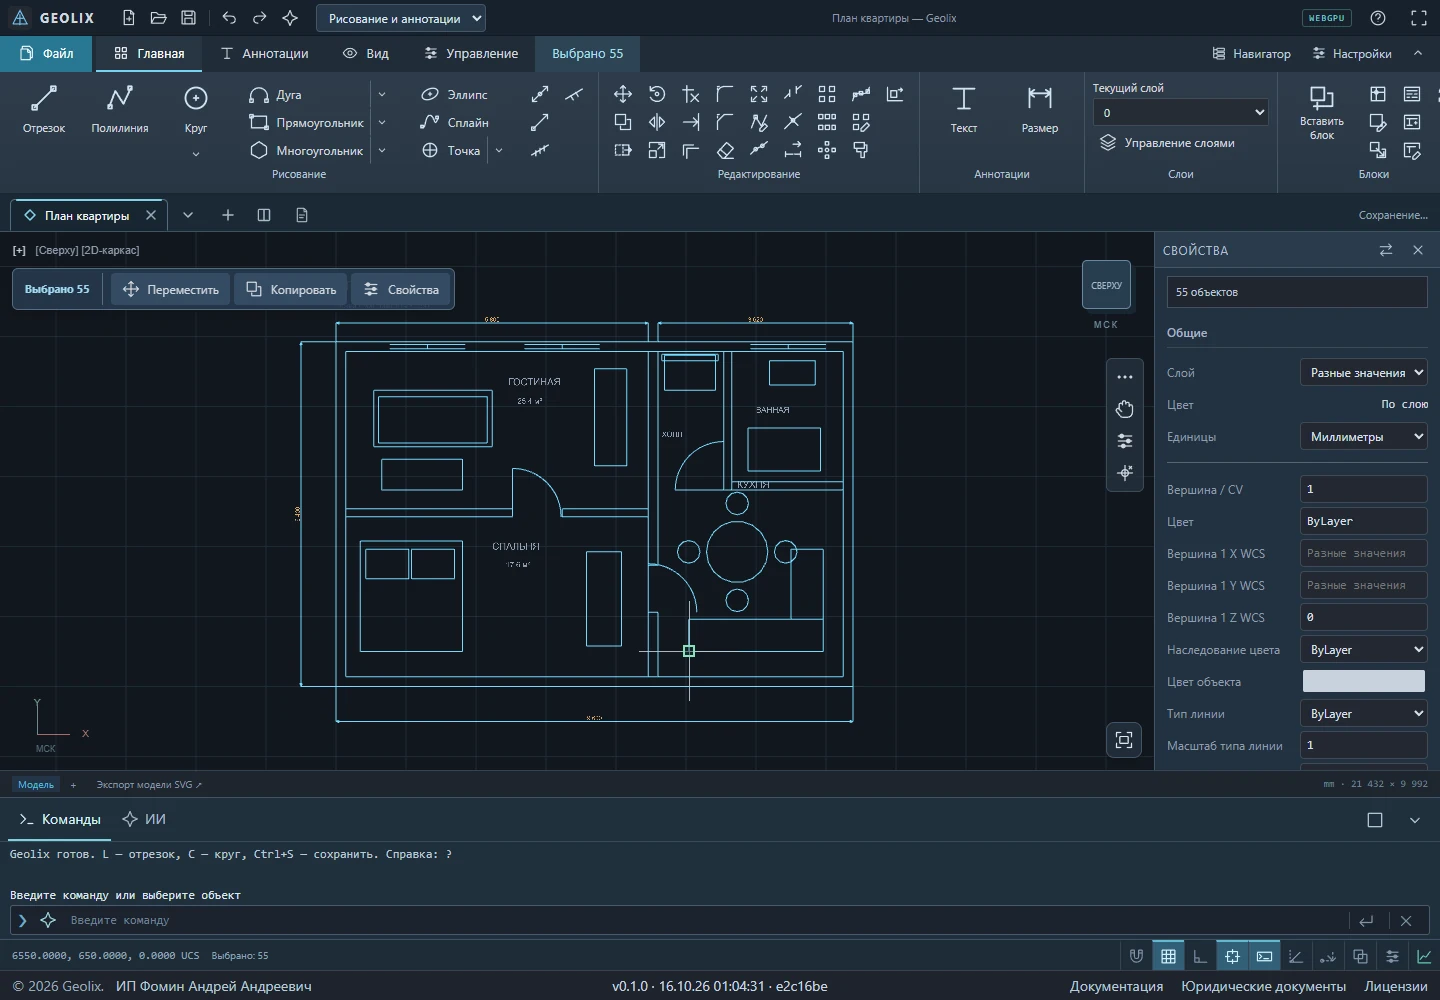The image size is (1440, 1000).
Task: Click the Цвет объекта color swatch
Action: point(1363,681)
